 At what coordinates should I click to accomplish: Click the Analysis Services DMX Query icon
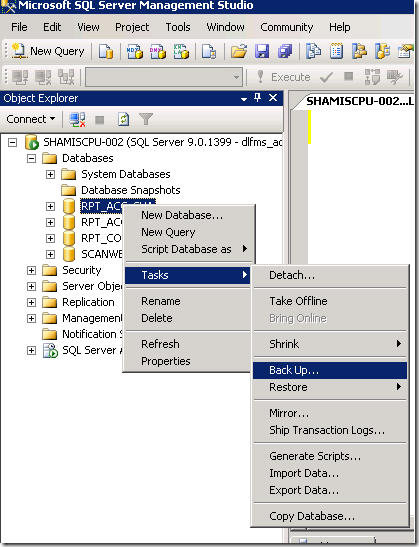pos(158,51)
